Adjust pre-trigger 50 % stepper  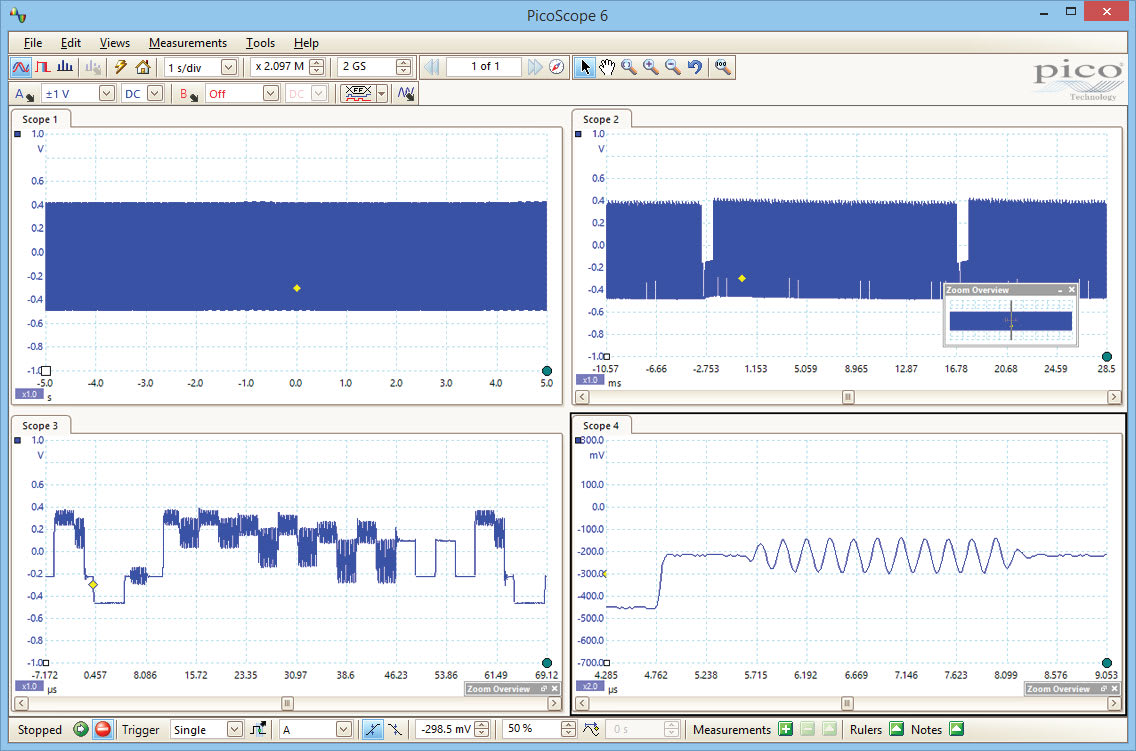569,729
